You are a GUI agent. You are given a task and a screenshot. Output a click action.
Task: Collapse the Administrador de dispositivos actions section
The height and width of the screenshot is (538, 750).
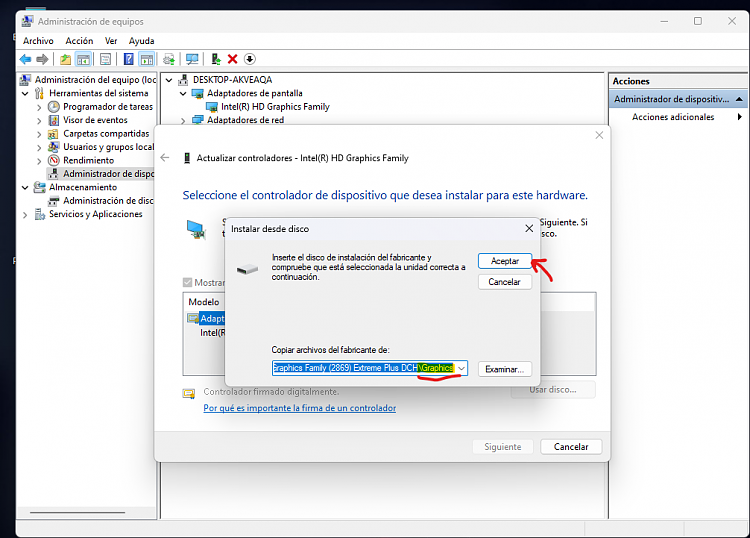click(739, 99)
